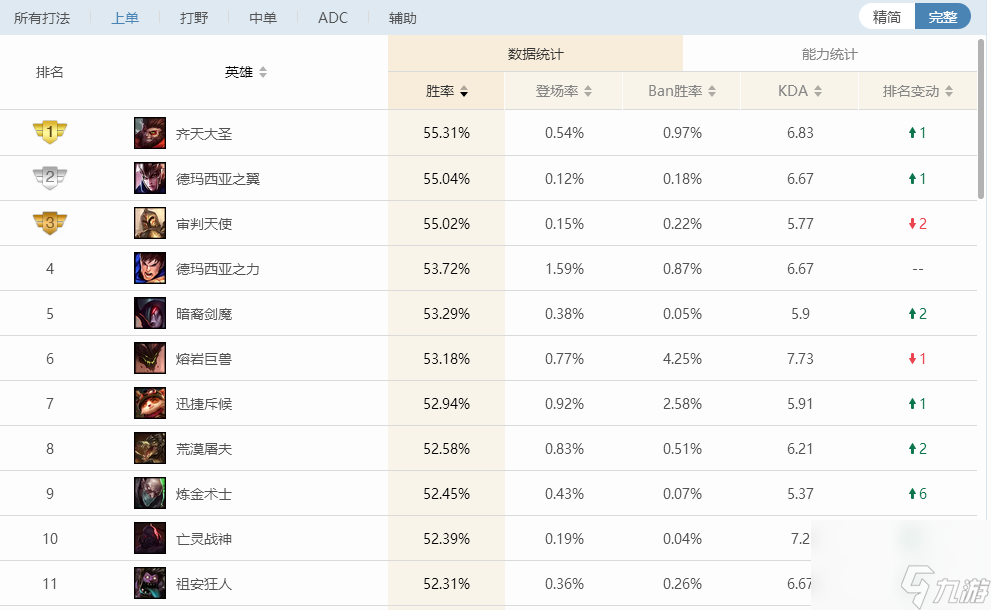991x610 pixels.
Task: Select the 上单 top lane tab
Action: click(x=125, y=18)
